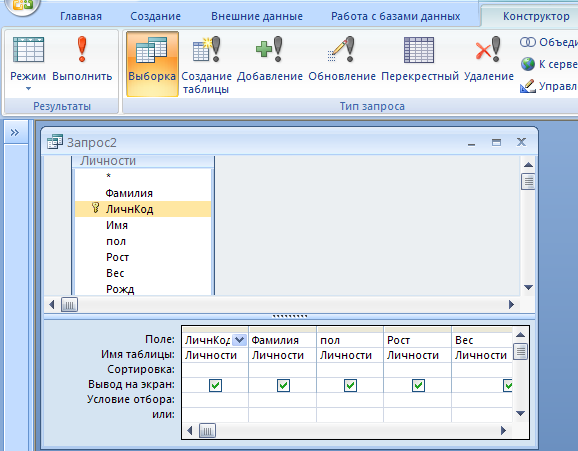Click the Личности table title bar
The image size is (578, 451).
(143, 161)
